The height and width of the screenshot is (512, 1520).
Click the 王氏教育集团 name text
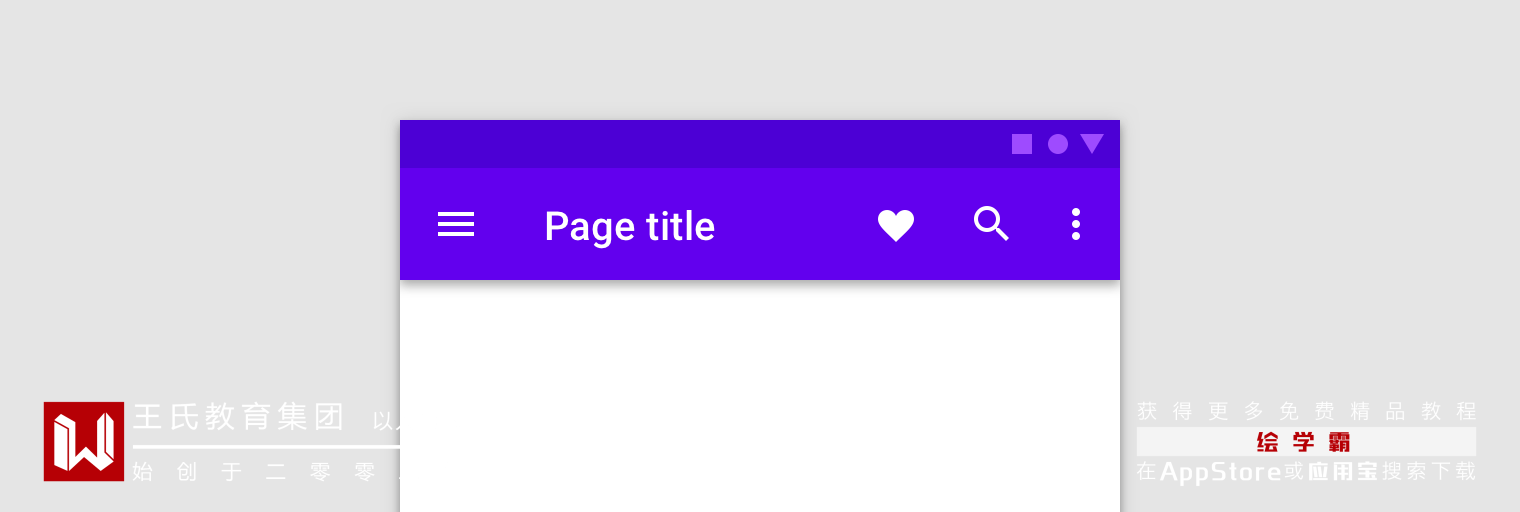point(239,417)
